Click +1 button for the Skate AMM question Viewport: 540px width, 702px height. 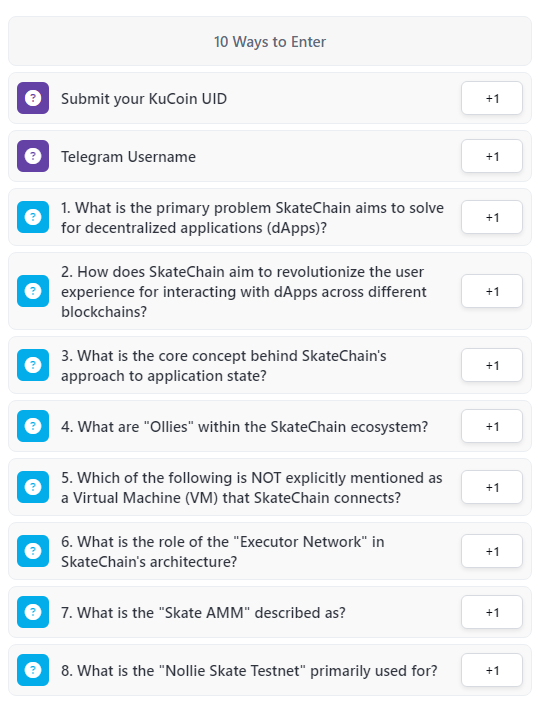(492, 612)
